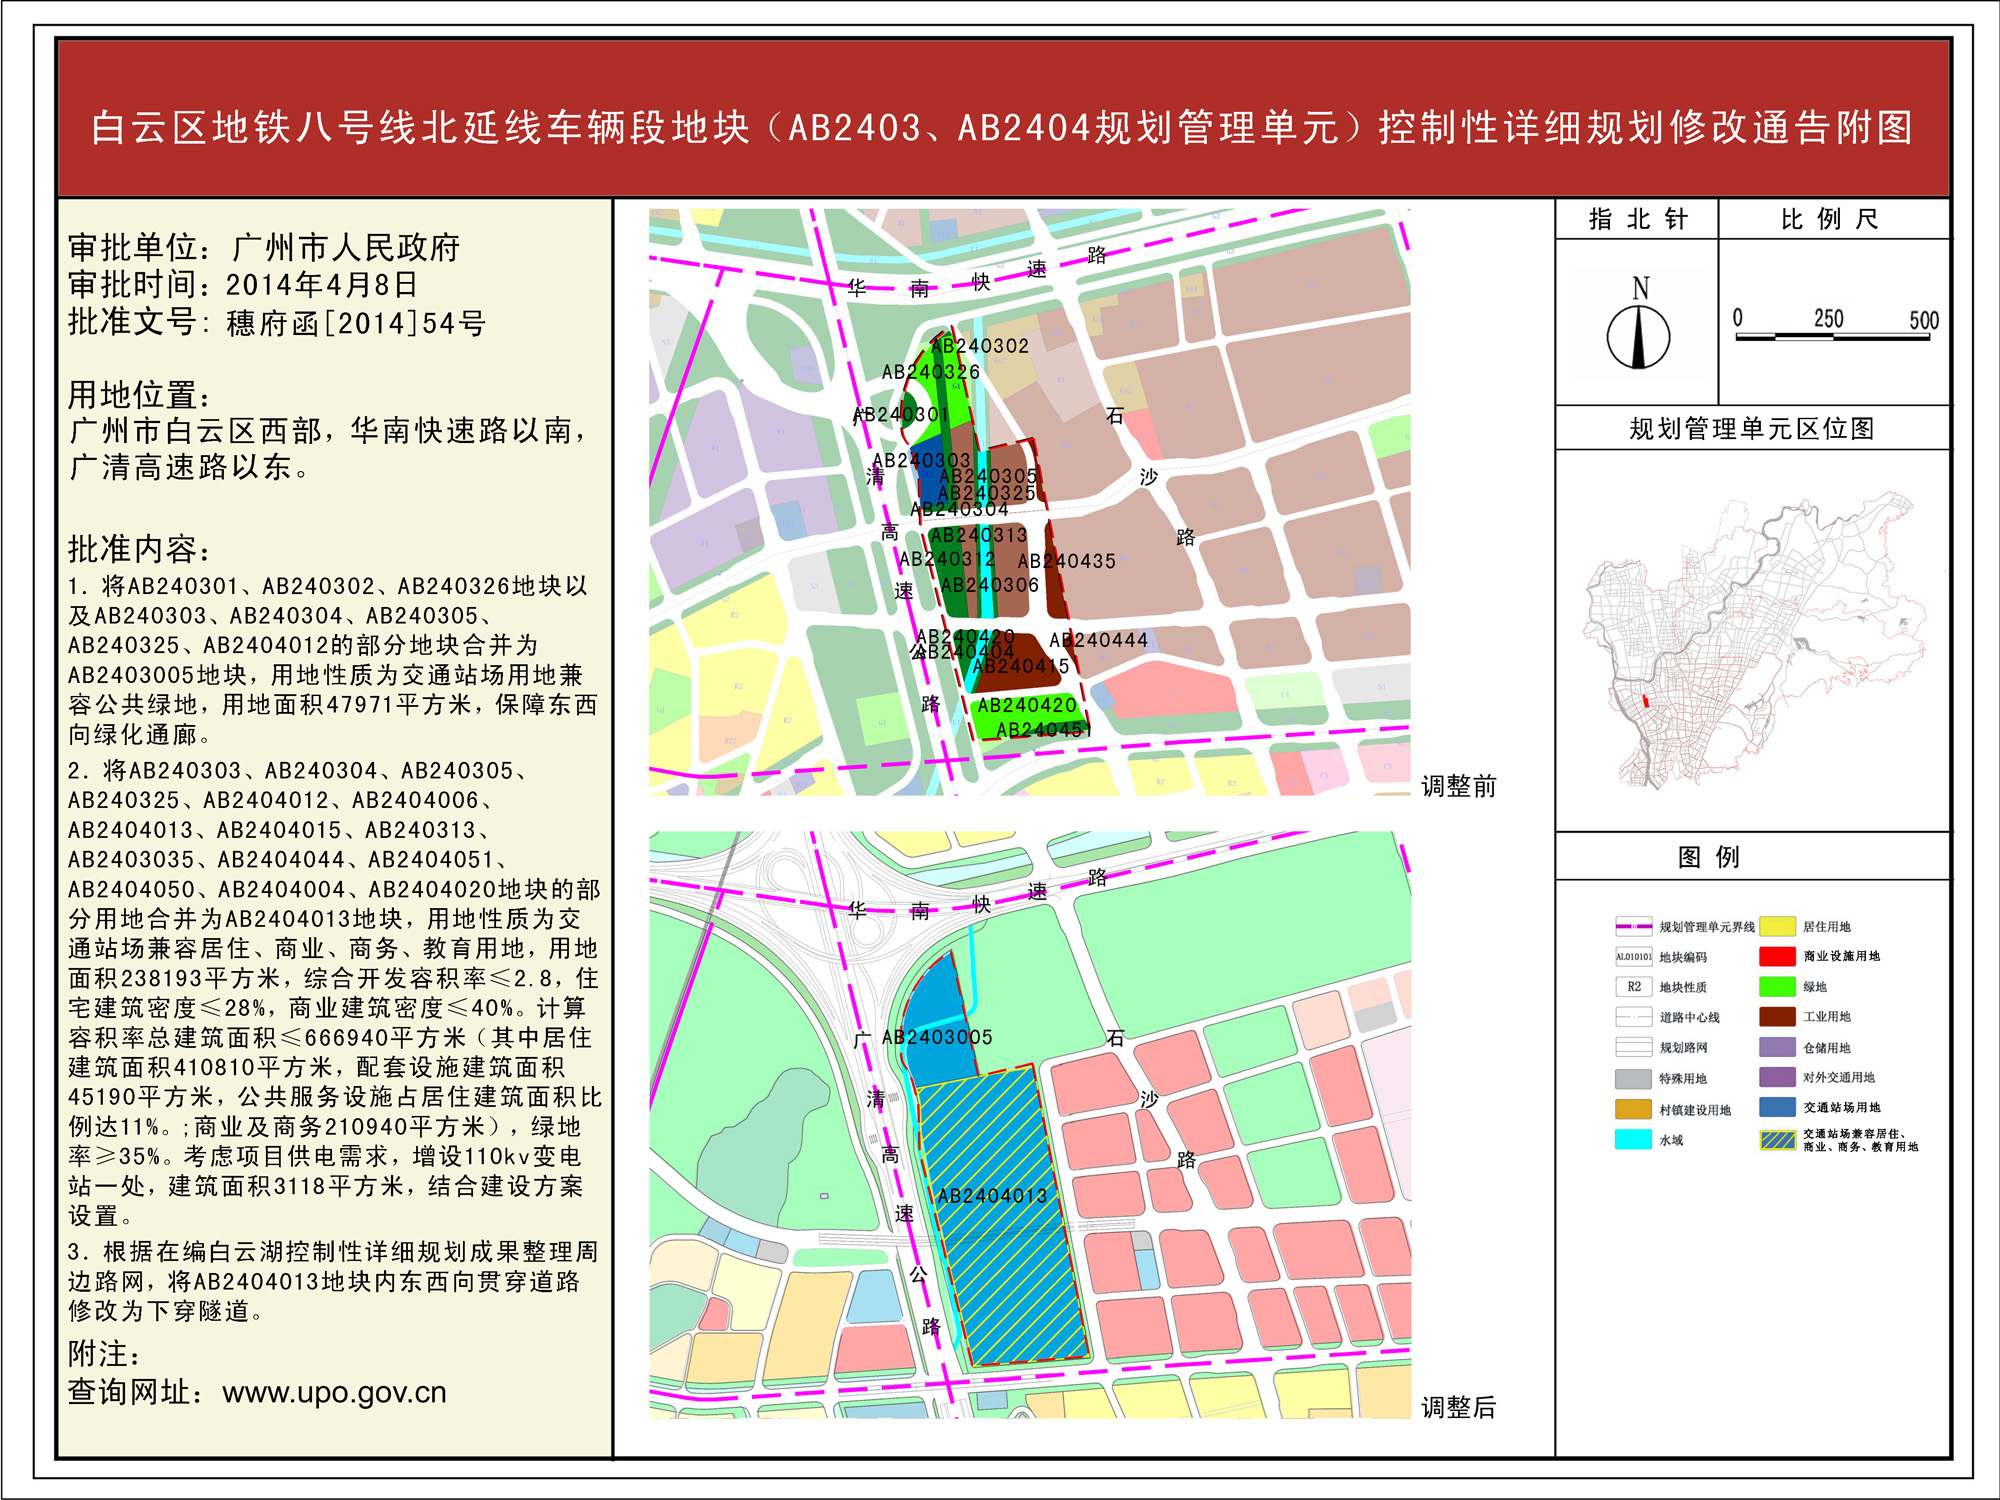This screenshot has width=2000, height=1500.
Task: Click the R2 地块性质 legend box
Action: (1633, 986)
